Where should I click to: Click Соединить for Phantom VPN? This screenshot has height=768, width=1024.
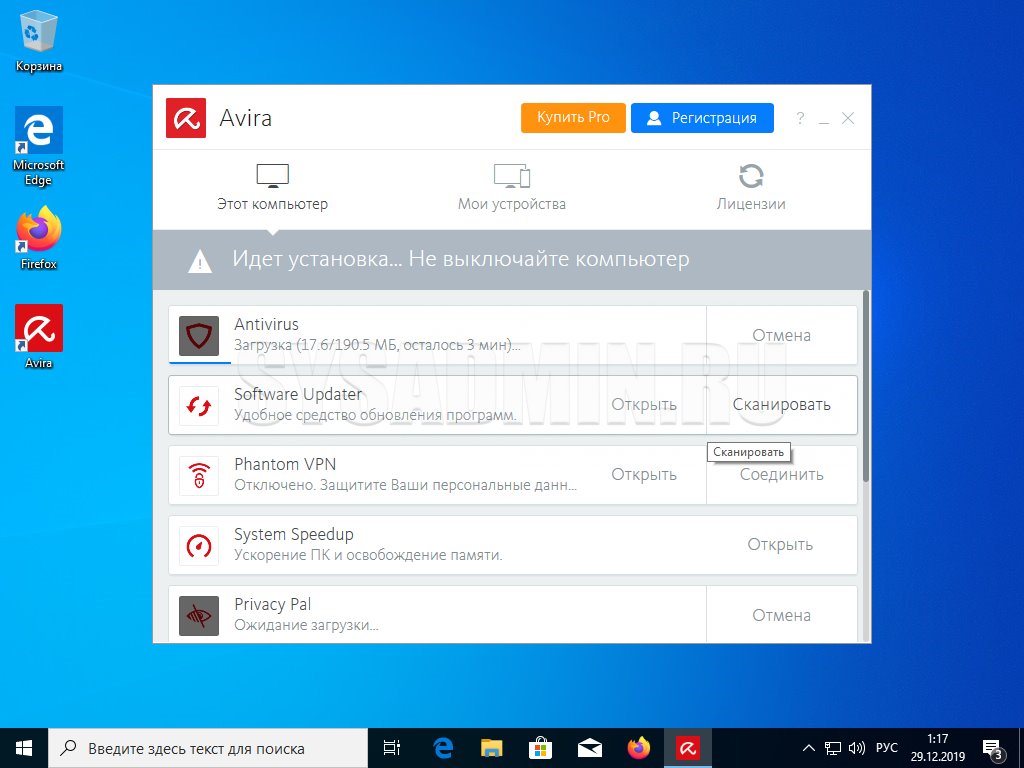[x=781, y=475]
